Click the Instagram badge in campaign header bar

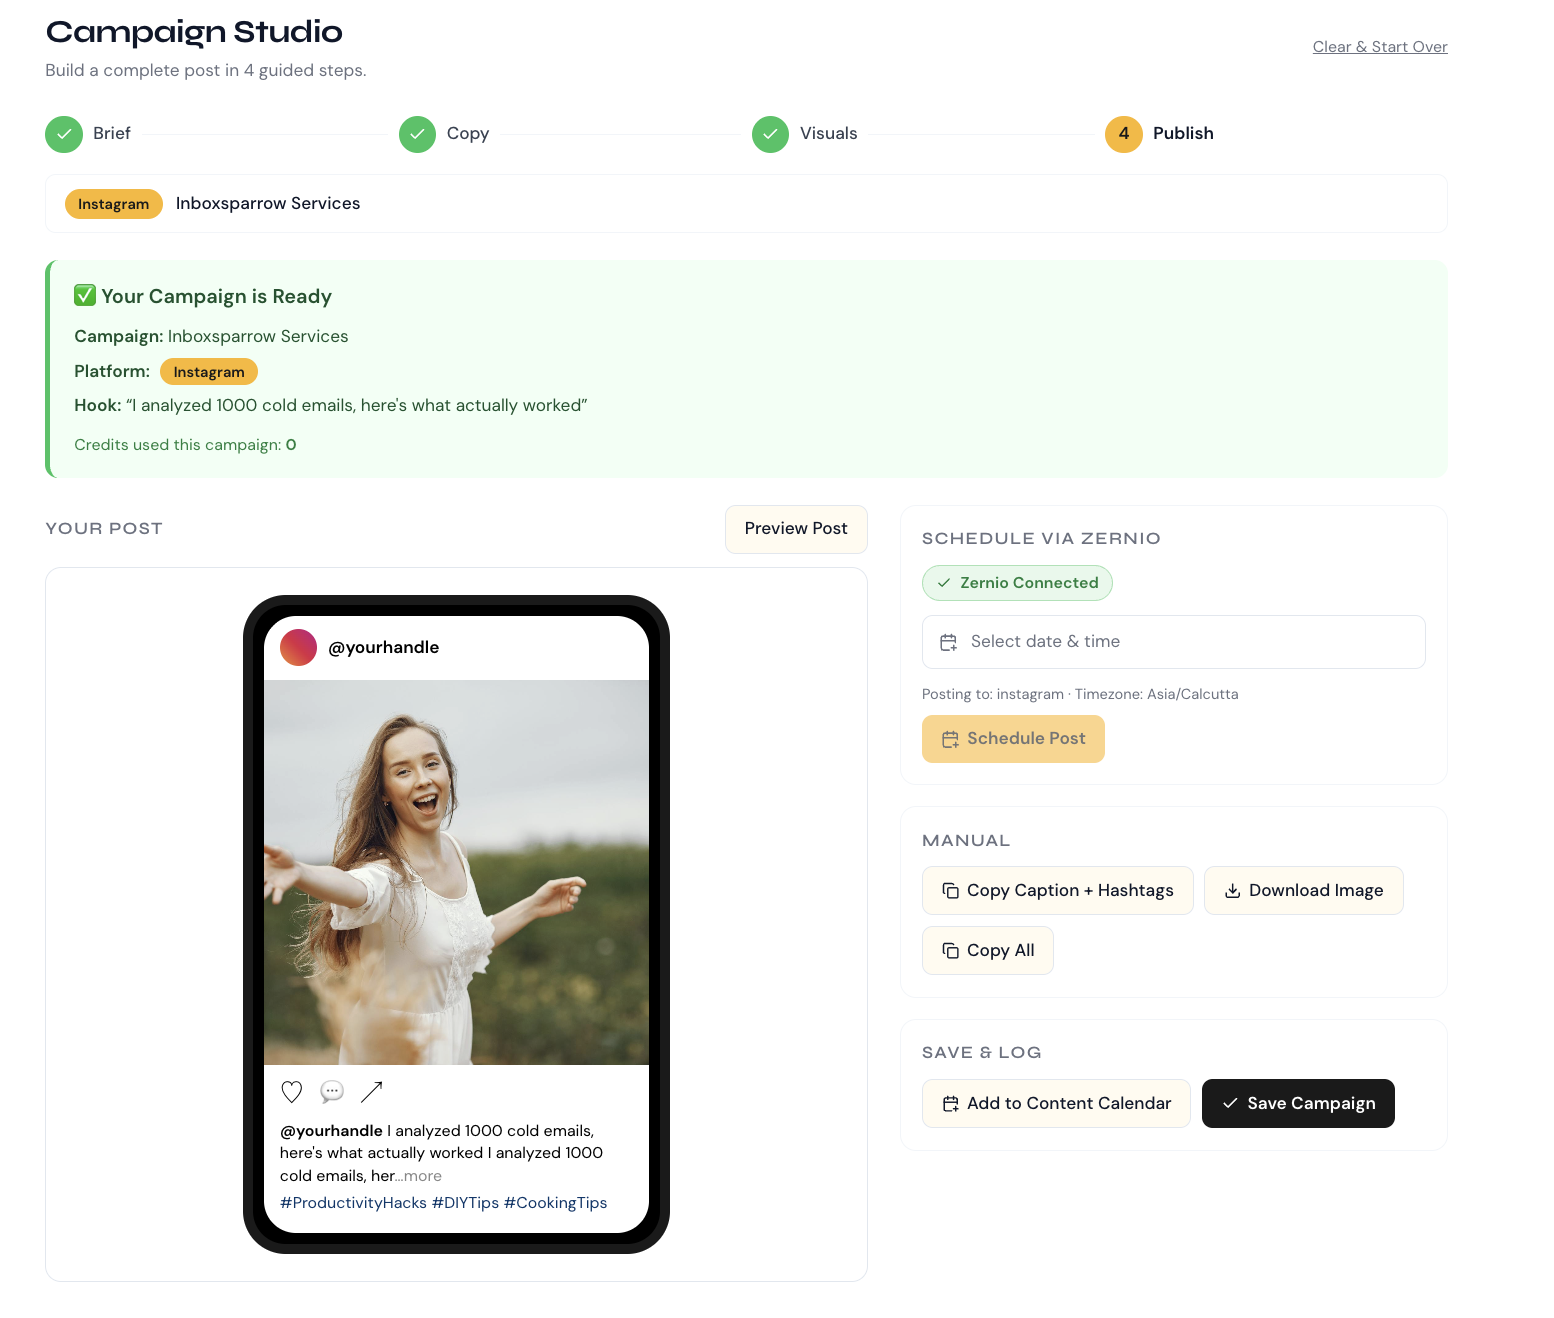point(114,204)
